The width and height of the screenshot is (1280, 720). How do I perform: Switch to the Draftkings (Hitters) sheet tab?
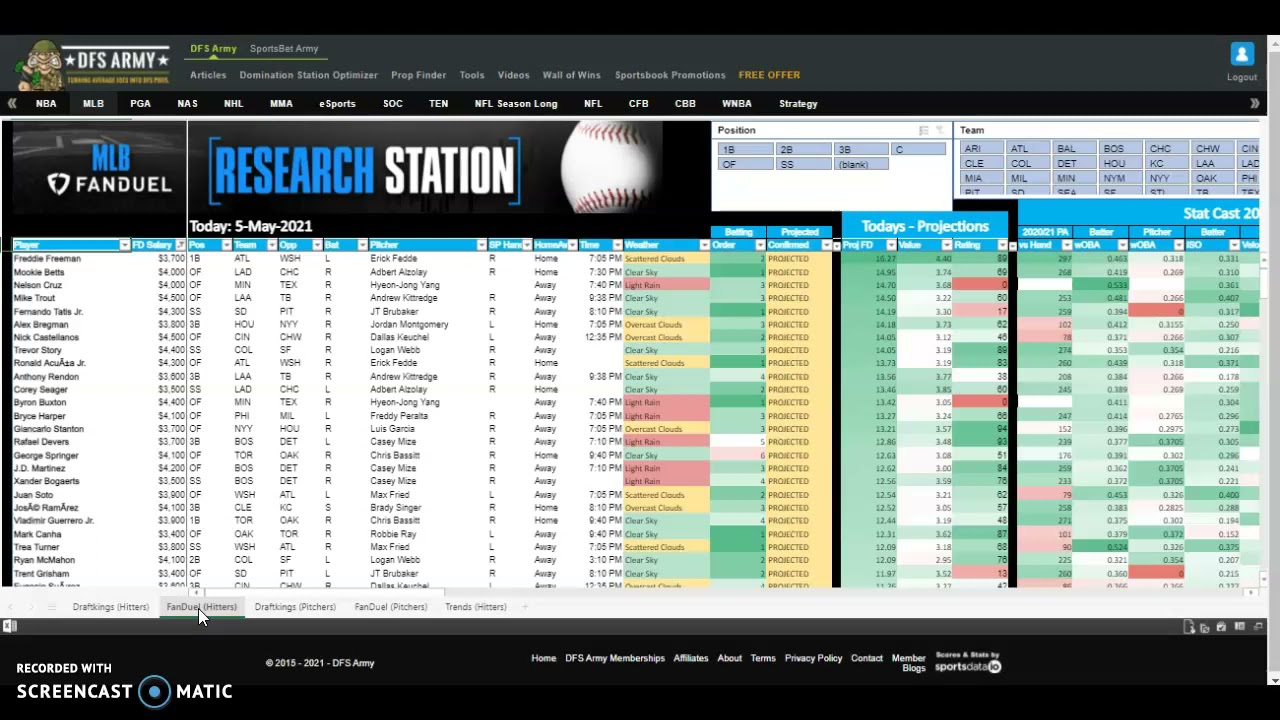pos(111,607)
